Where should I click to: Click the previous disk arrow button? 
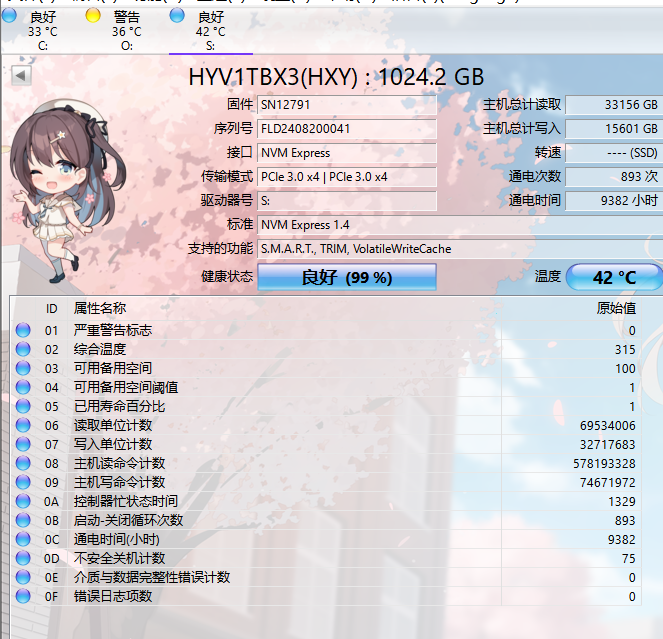click(21, 76)
